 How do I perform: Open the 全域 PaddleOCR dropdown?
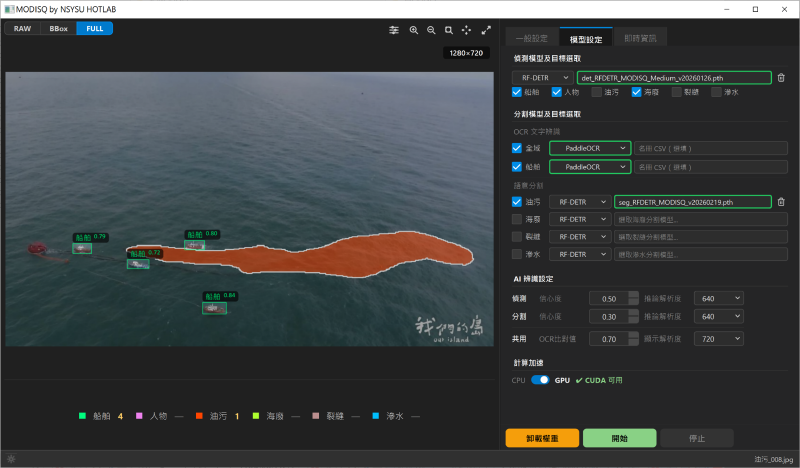[590, 148]
